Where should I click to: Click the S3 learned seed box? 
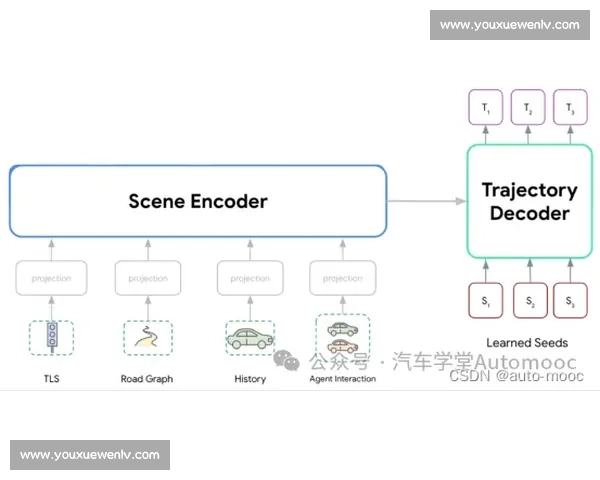(x=570, y=300)
